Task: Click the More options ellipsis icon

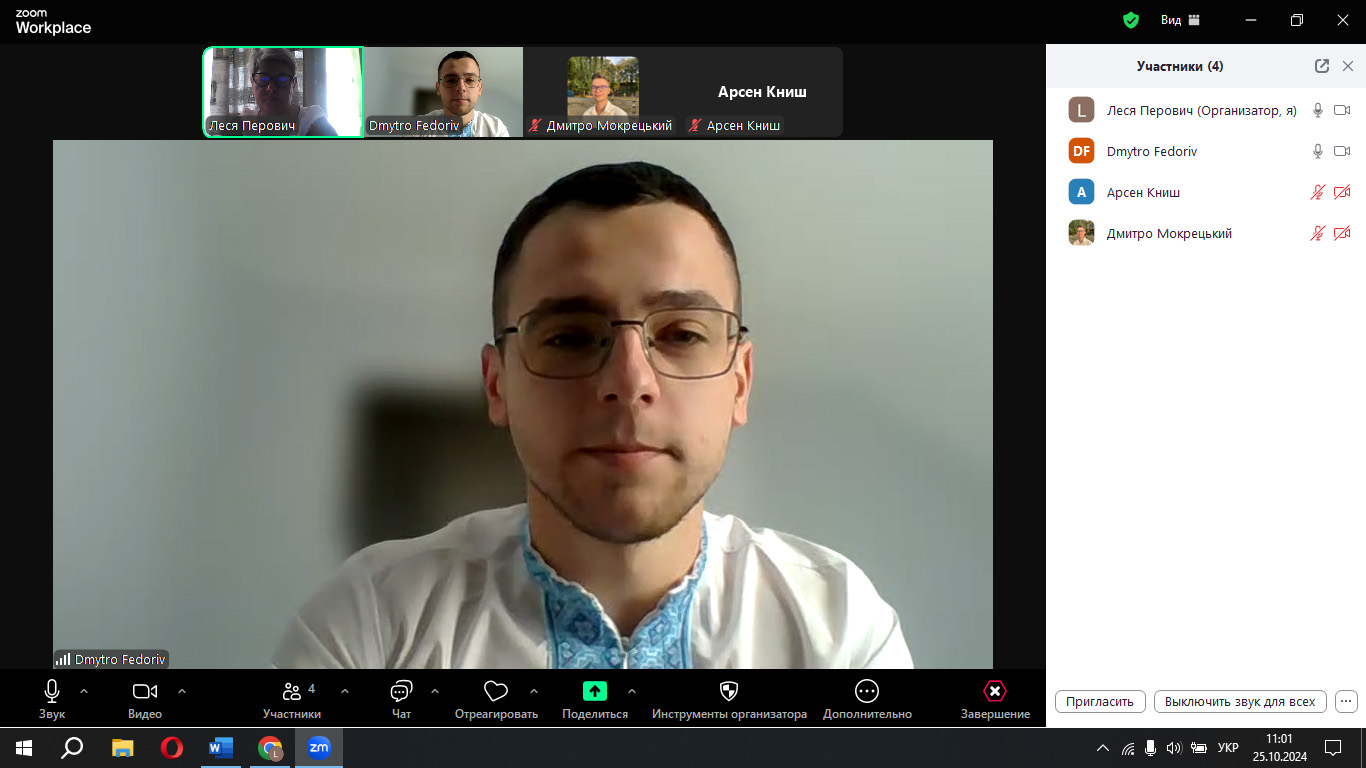Action: (867, 691)
